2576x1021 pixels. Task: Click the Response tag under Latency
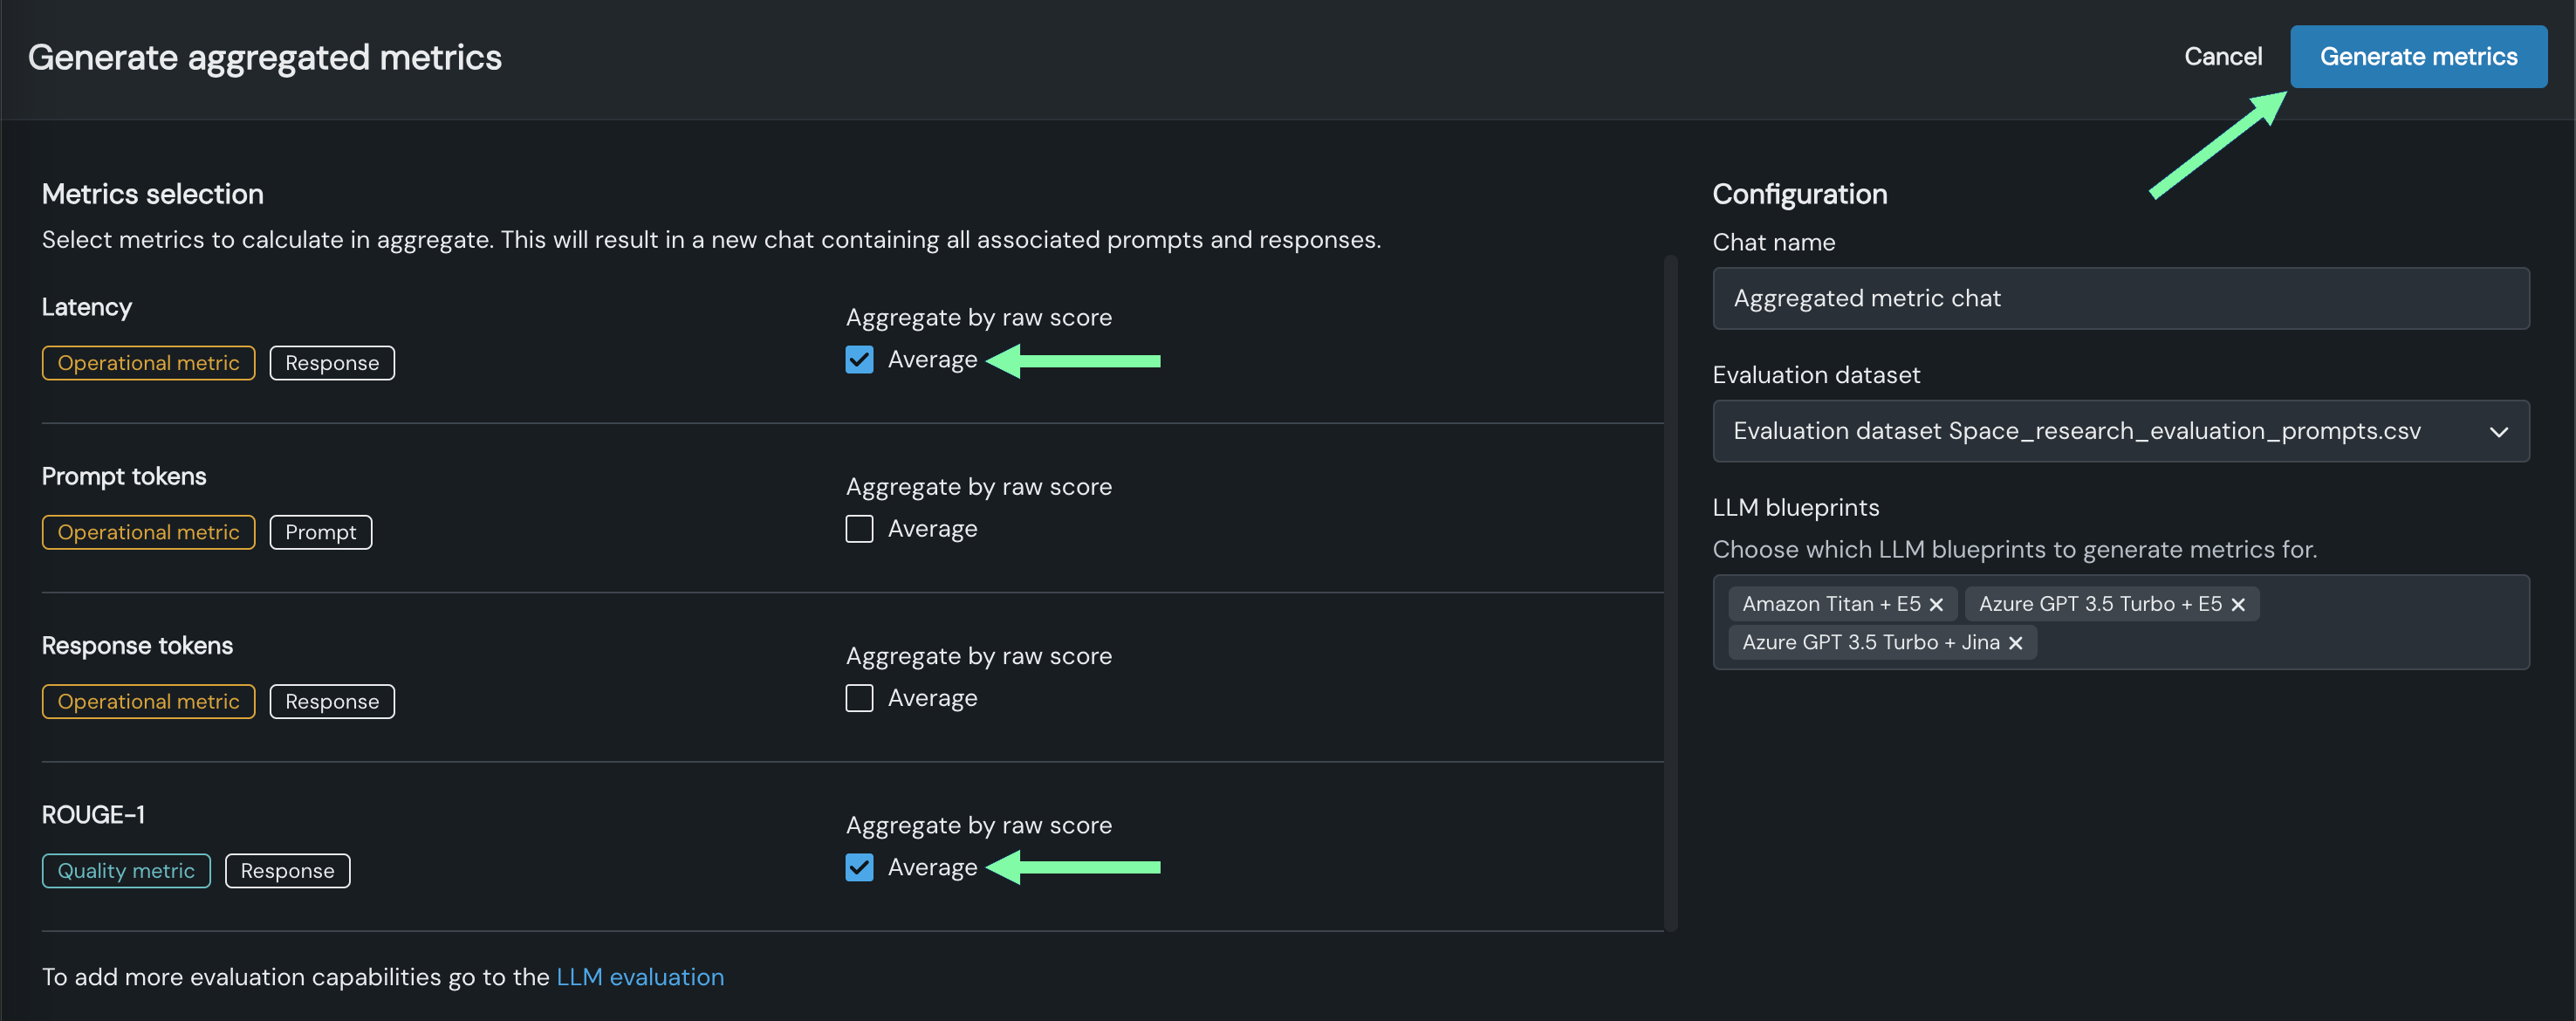click(331, 363)
